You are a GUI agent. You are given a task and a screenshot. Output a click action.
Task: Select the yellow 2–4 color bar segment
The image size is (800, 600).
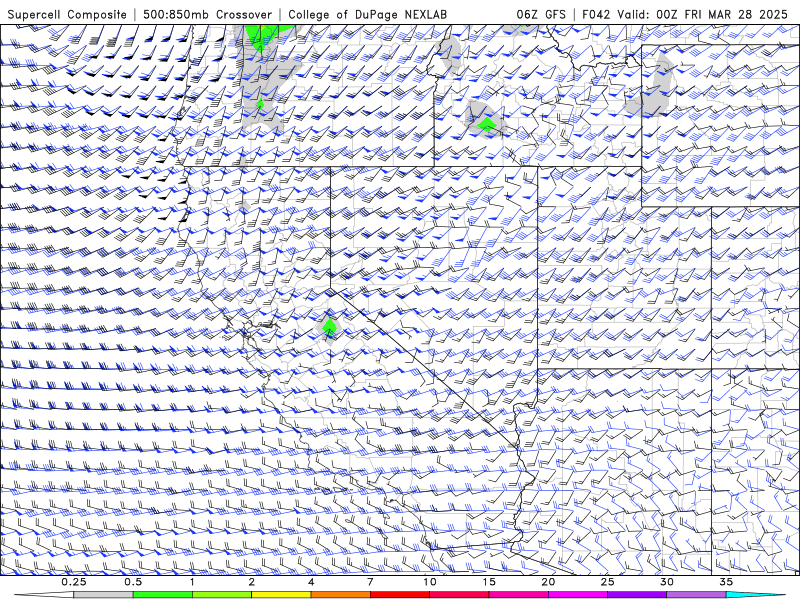(x=281, y=595)
